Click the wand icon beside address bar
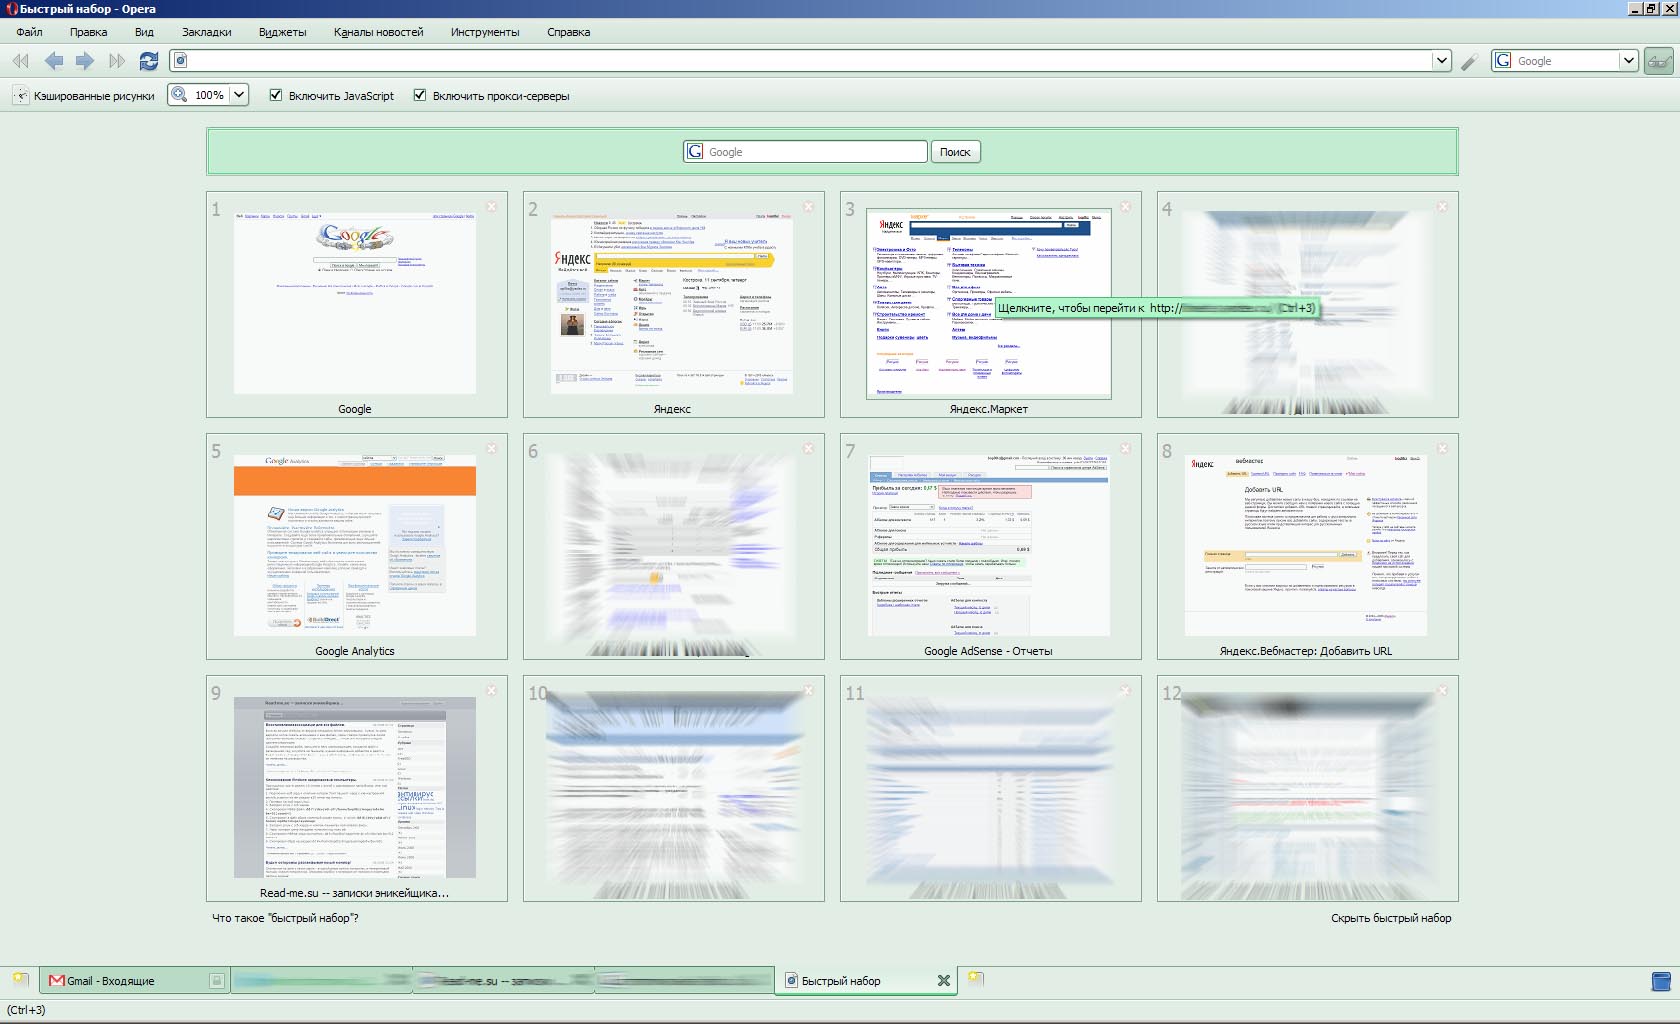Viewport: 1680px width, 1024px height. click(1469, 62)
